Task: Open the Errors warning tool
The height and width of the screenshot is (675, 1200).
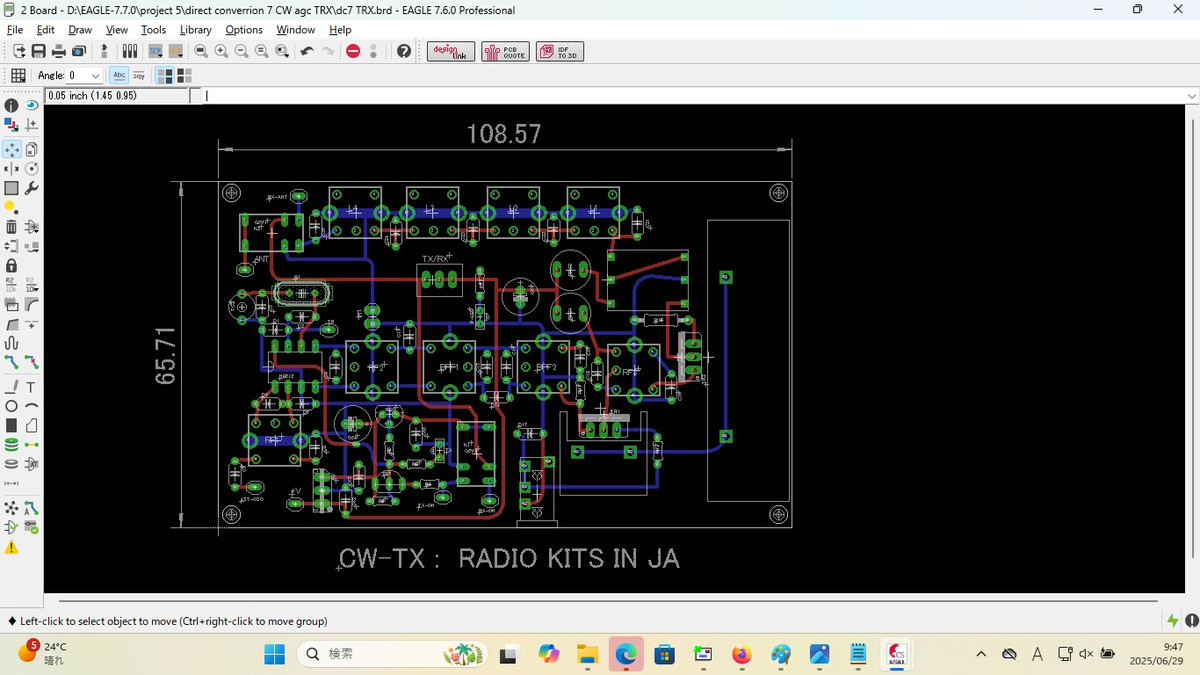Action: point(11,548)
